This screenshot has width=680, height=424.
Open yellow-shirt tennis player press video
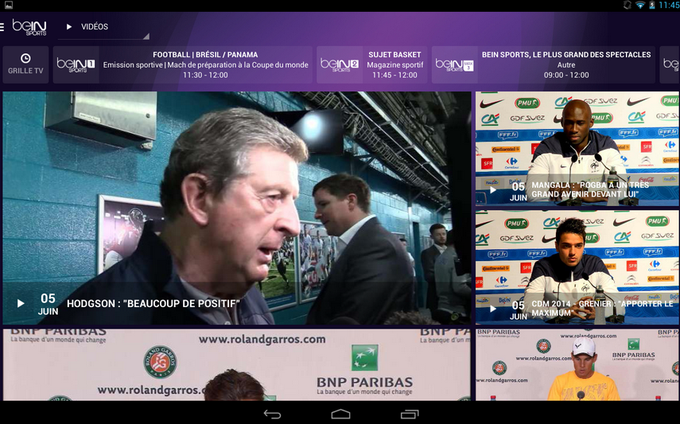[x=577, y=365]
